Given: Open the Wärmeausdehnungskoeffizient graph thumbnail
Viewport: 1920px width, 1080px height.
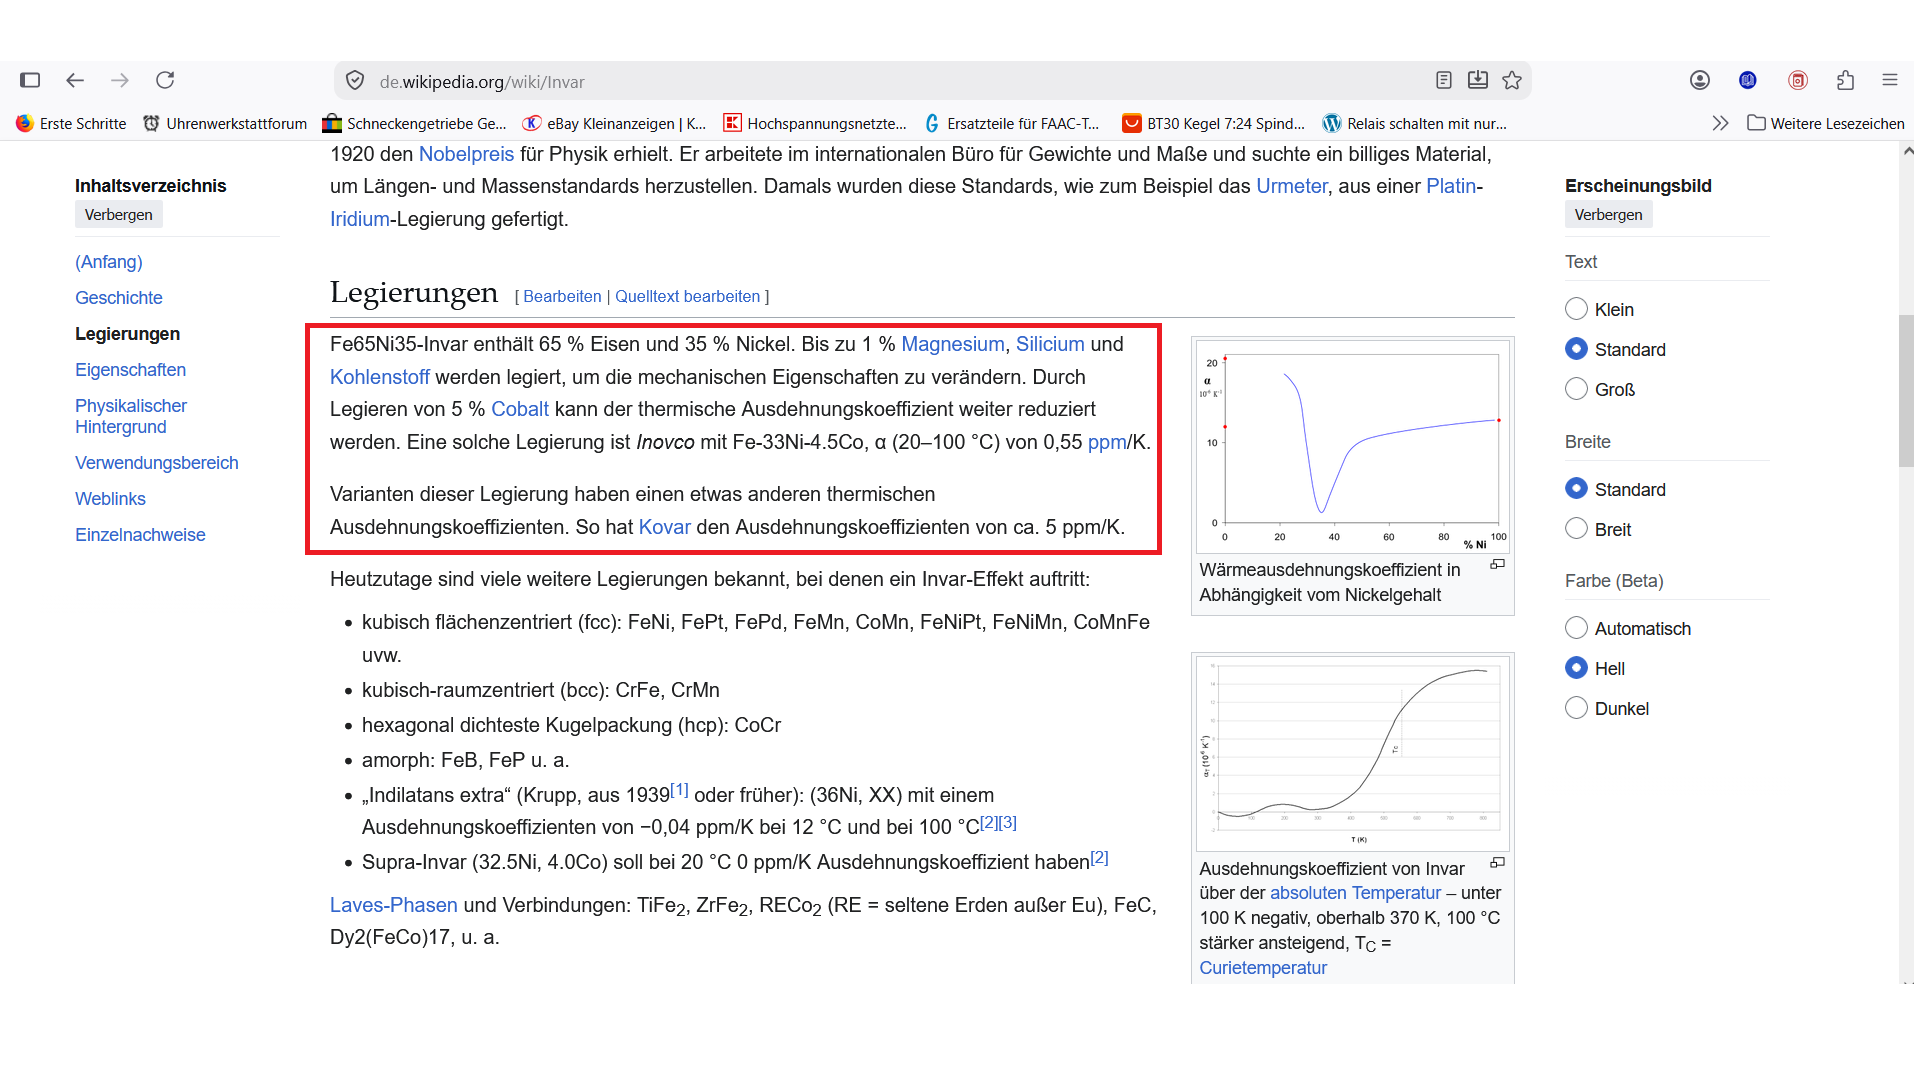Looking at the screenshot, I should click(x=1353, y=445).
